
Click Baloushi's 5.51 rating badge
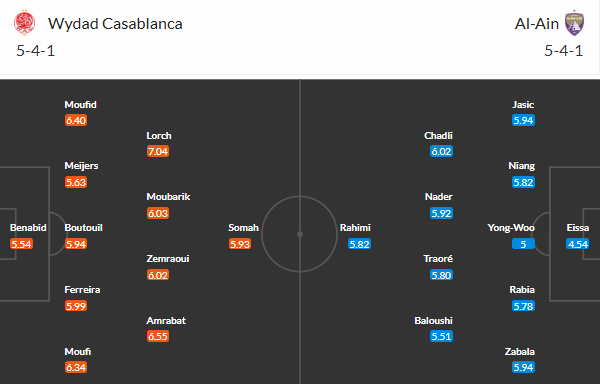tap(441, 336)
